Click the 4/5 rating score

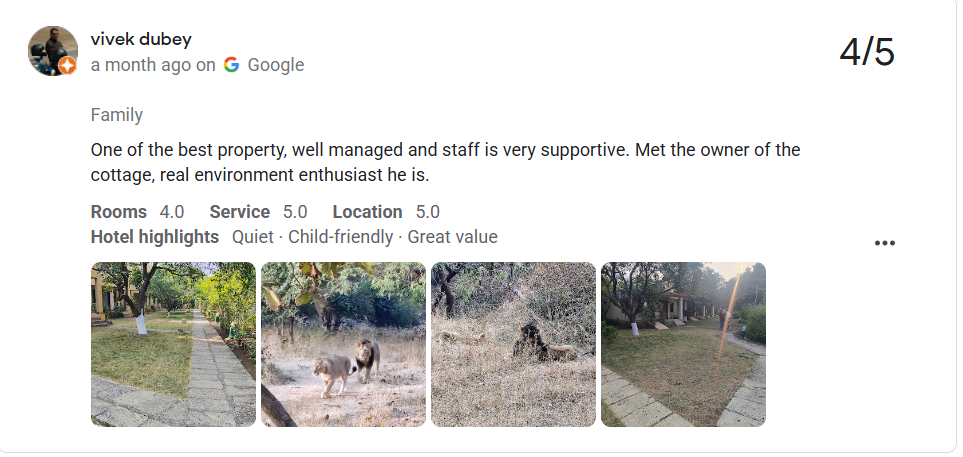(867, 52)
